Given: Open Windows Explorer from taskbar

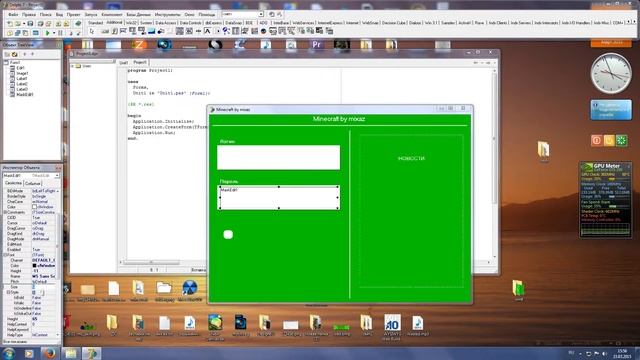Looking at the screenshot, I should [x=70, y=353].
